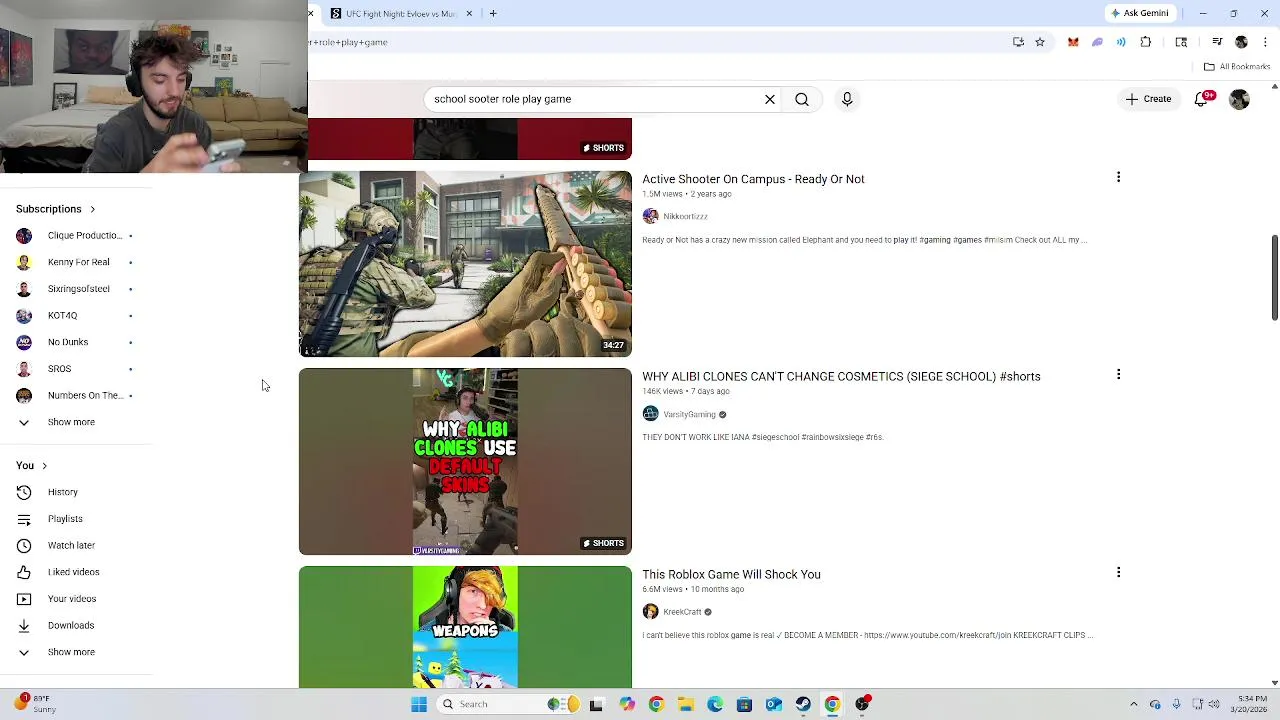
Task: Open the blue sound-waves extension icon
Action: click(1121, 42)
